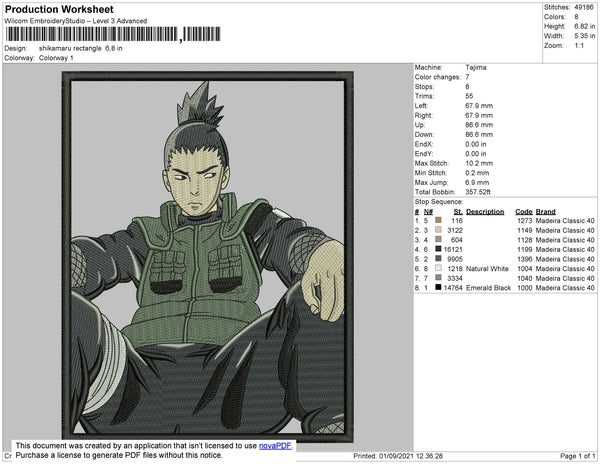Click the design barcode
This screenshot has width=600, height=464.
point(113,34)
